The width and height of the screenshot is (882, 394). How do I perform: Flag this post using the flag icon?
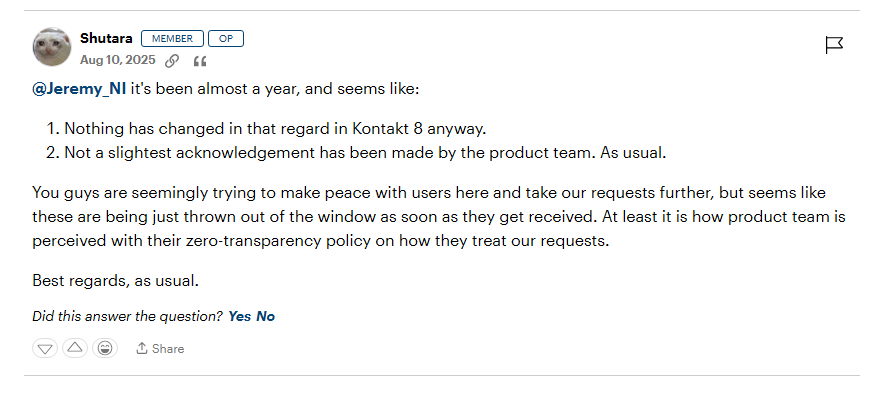pos(834,44)
